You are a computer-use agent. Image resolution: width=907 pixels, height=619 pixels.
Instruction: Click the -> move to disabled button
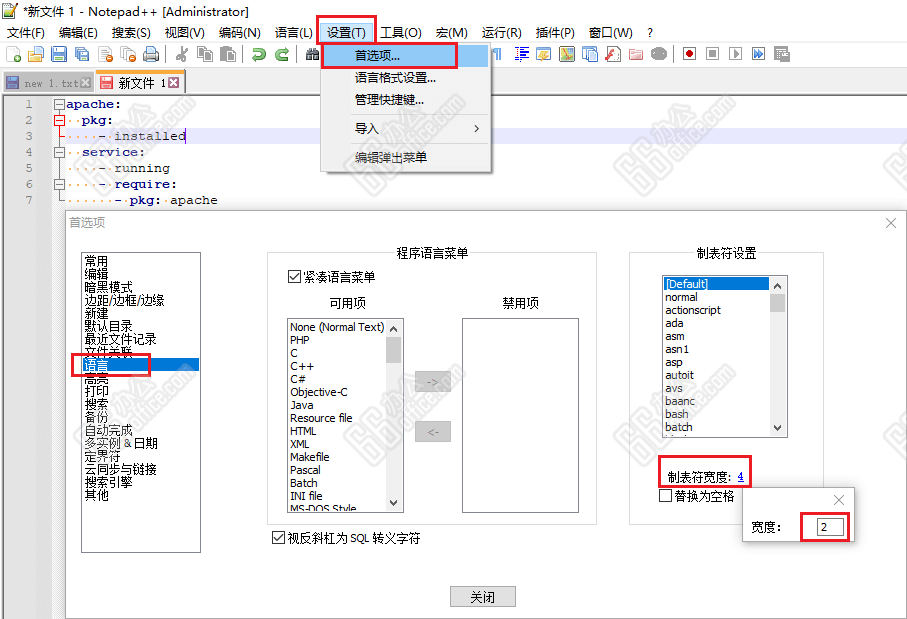pos(433,382)
